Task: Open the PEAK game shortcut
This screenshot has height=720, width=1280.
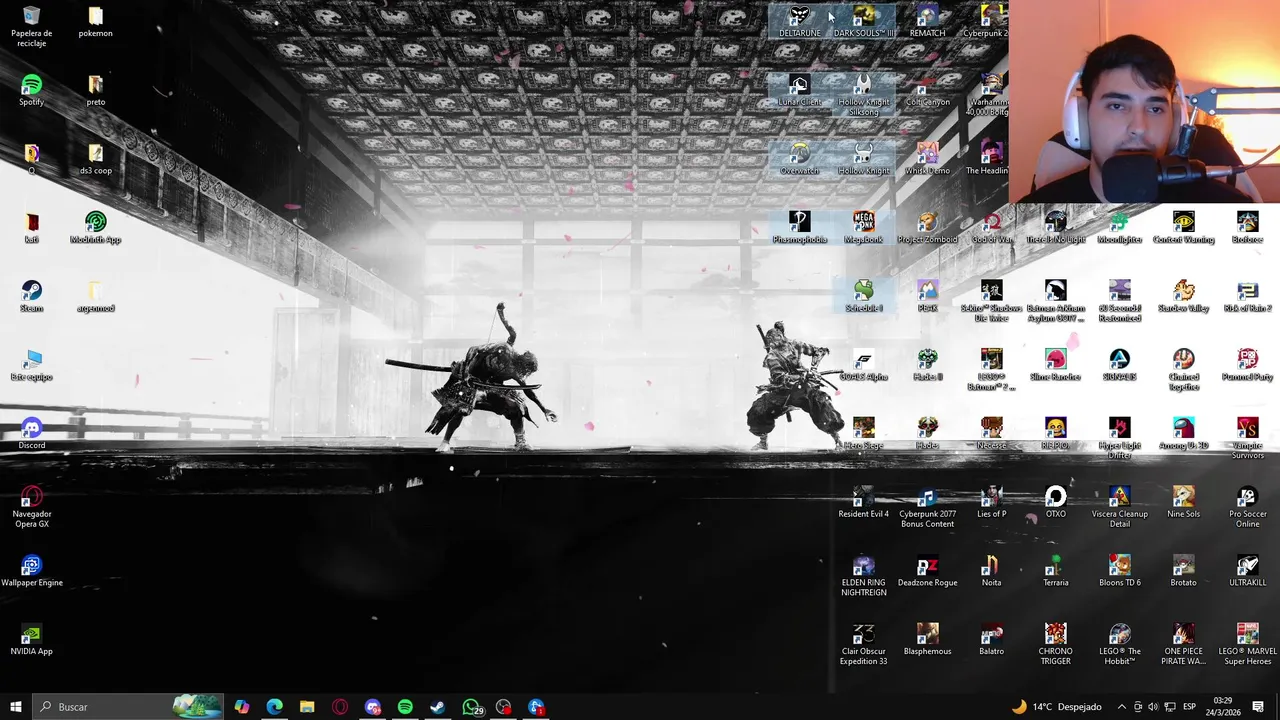Action: click(x=927, y=296)
